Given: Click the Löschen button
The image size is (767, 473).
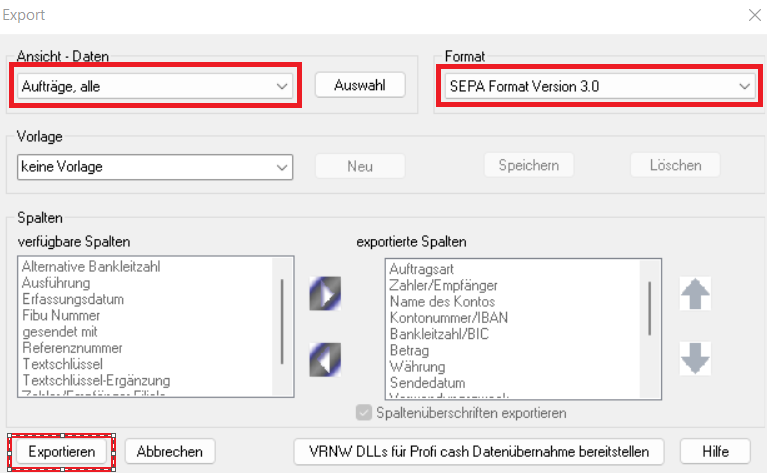Looking at the screenshot, I should (x=675, y=165).
